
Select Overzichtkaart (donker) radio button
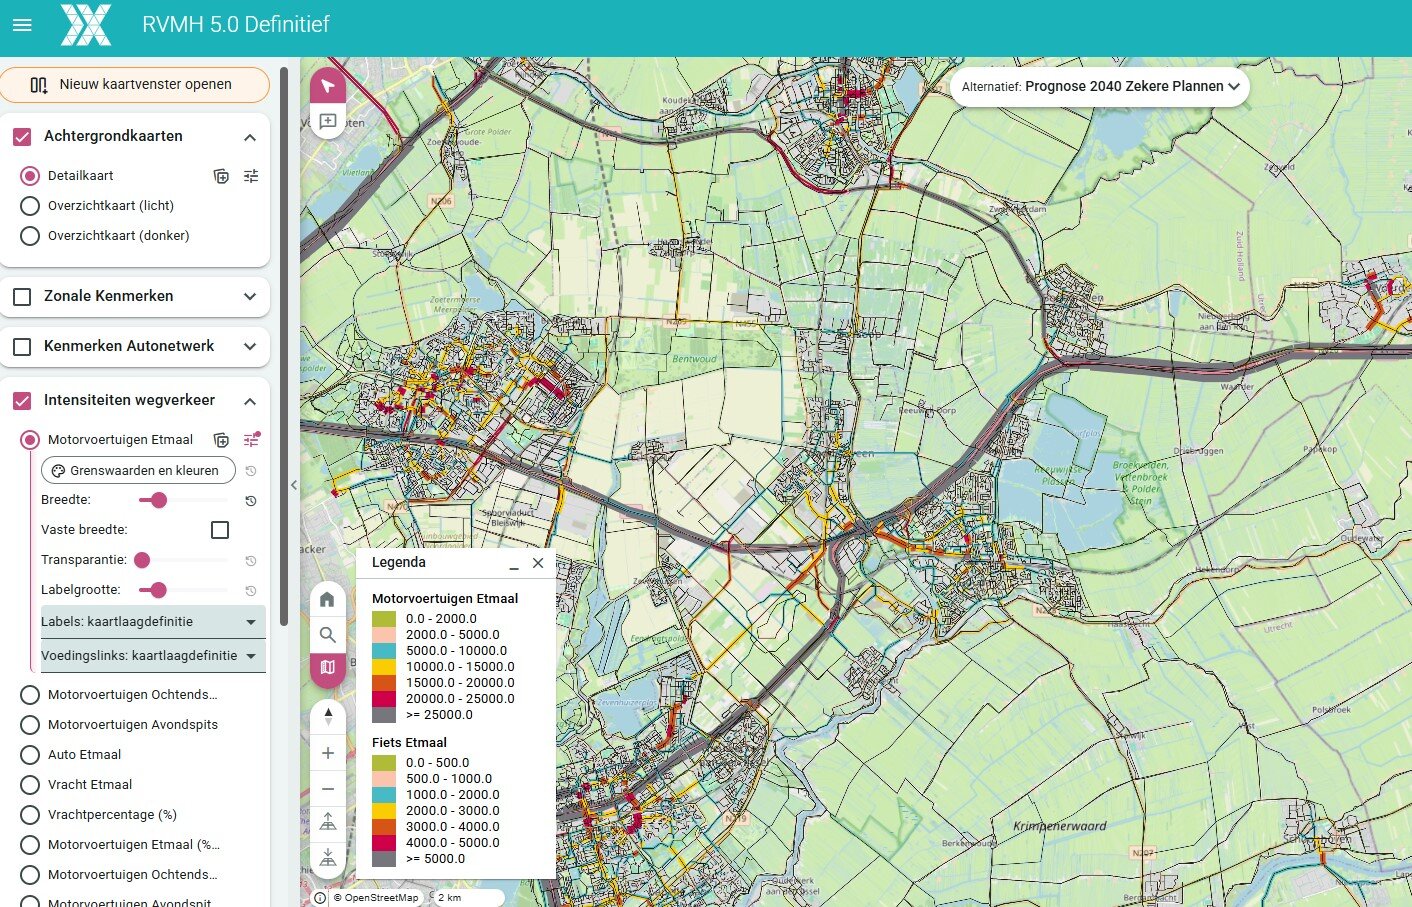[30, 236]
